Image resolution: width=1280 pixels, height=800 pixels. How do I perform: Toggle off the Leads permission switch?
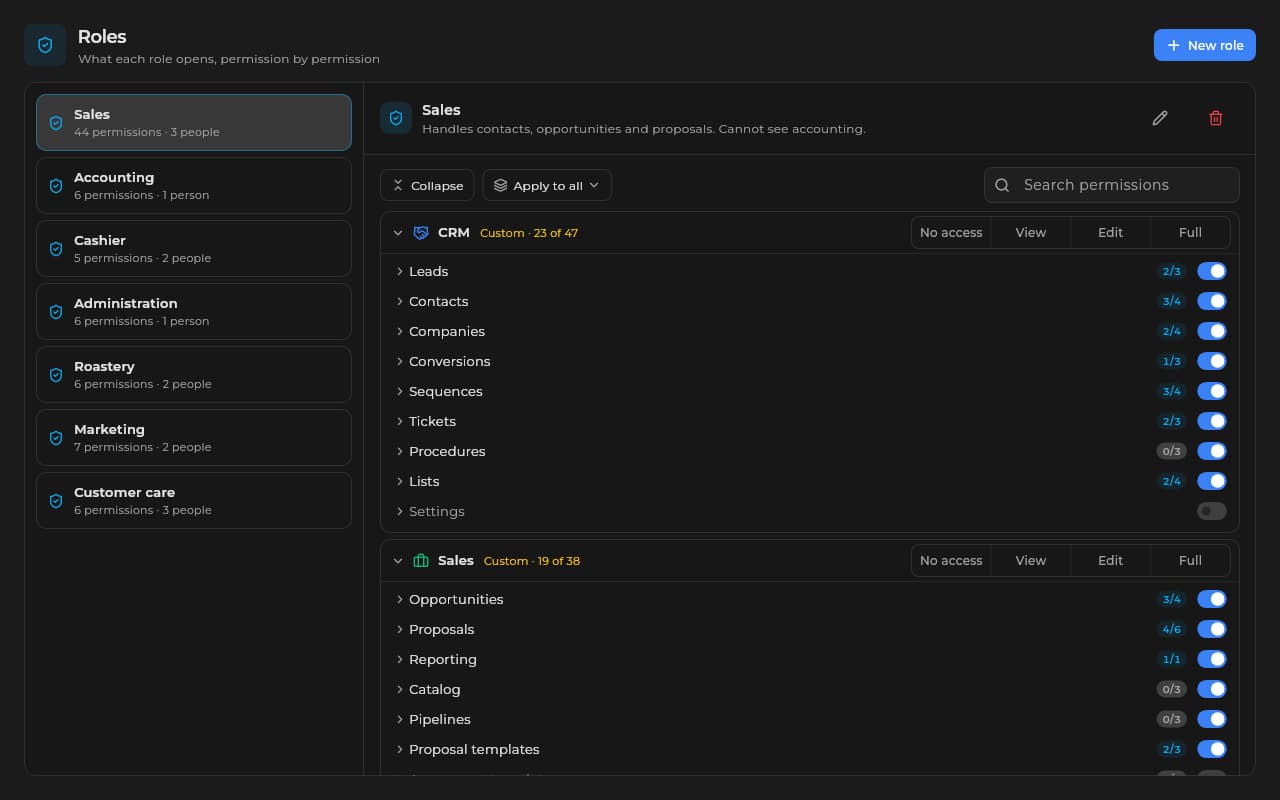(1212, 271)
